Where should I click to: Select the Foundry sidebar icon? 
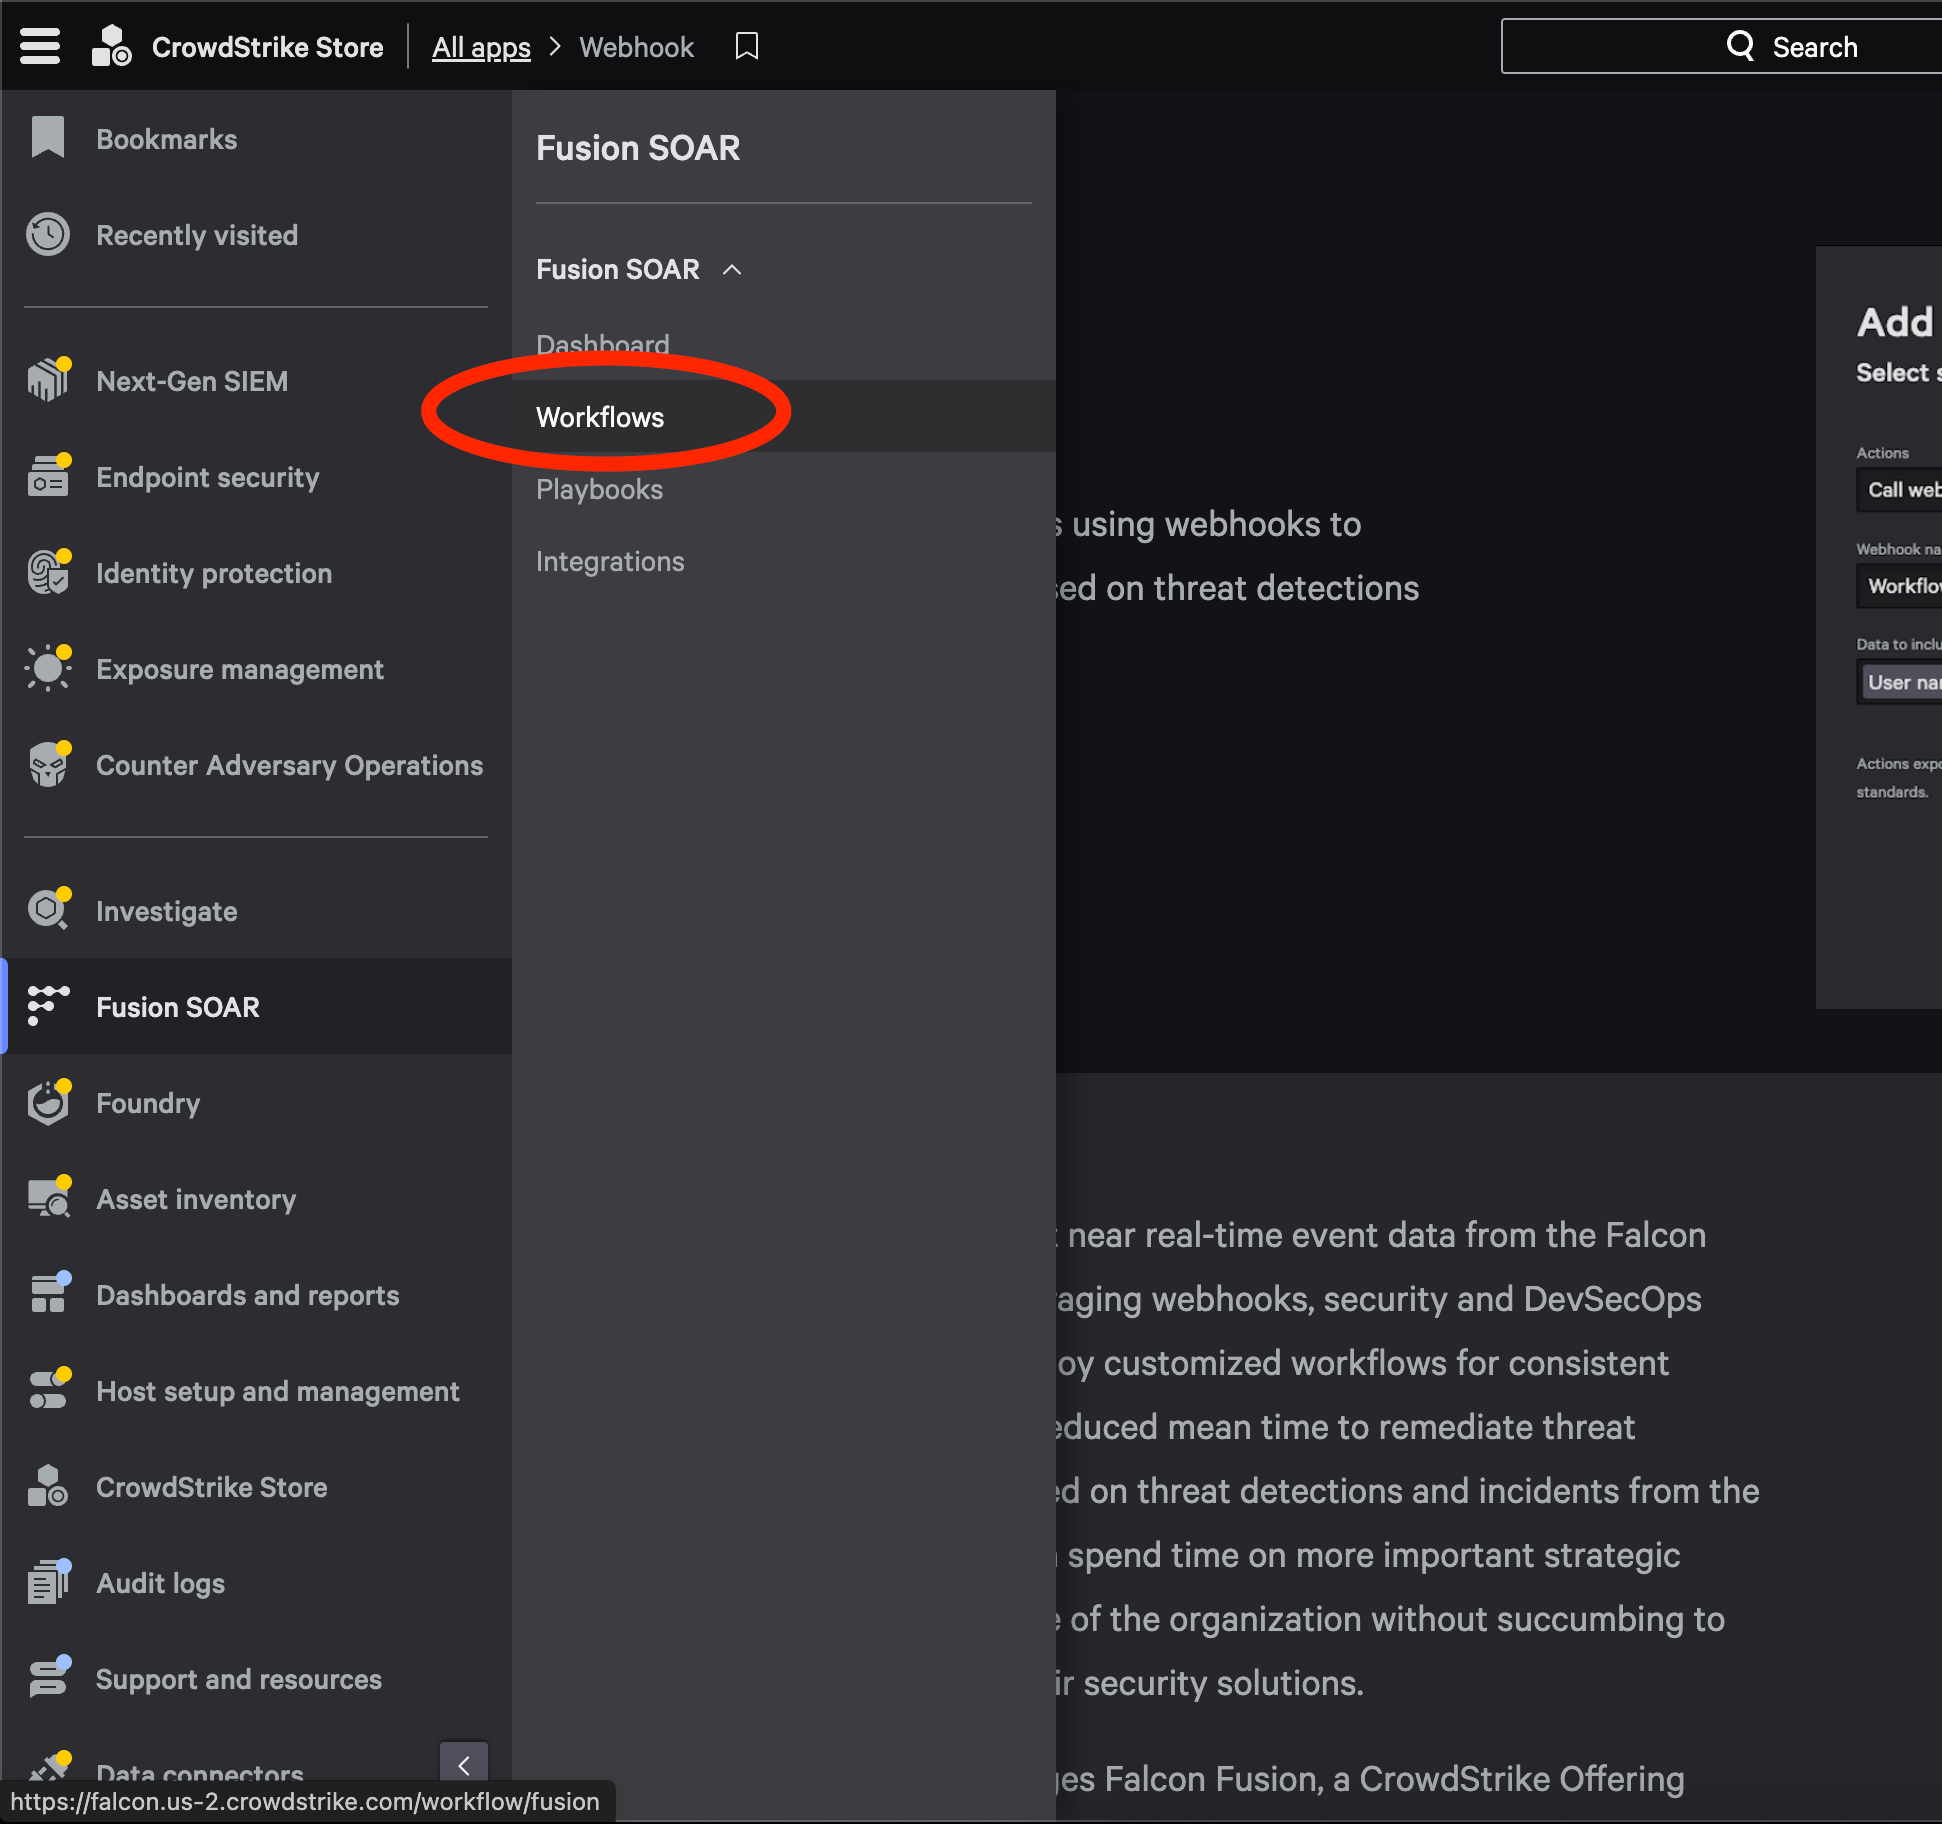point(46,1102)
